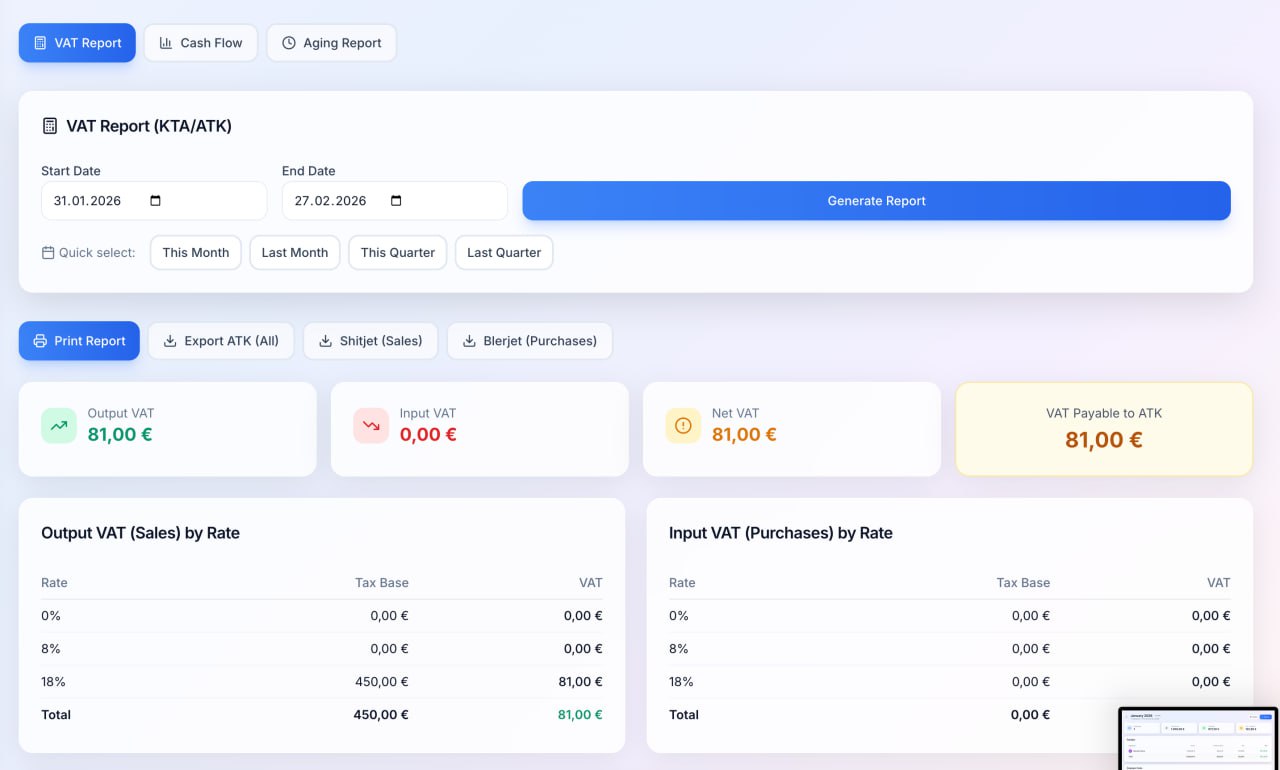
Task: Switch to the Aging Report tab
Action: click(x=331, y=43)
